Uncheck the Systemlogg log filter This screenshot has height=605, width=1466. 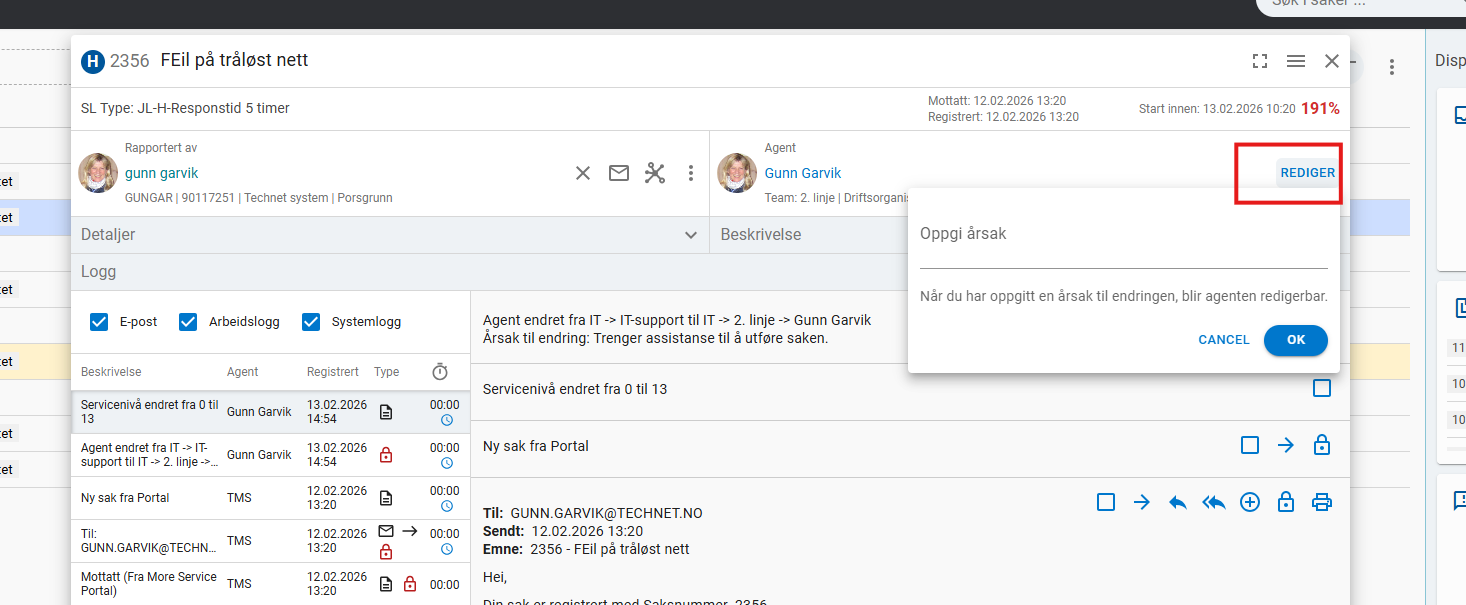click(x=311, y=322)
